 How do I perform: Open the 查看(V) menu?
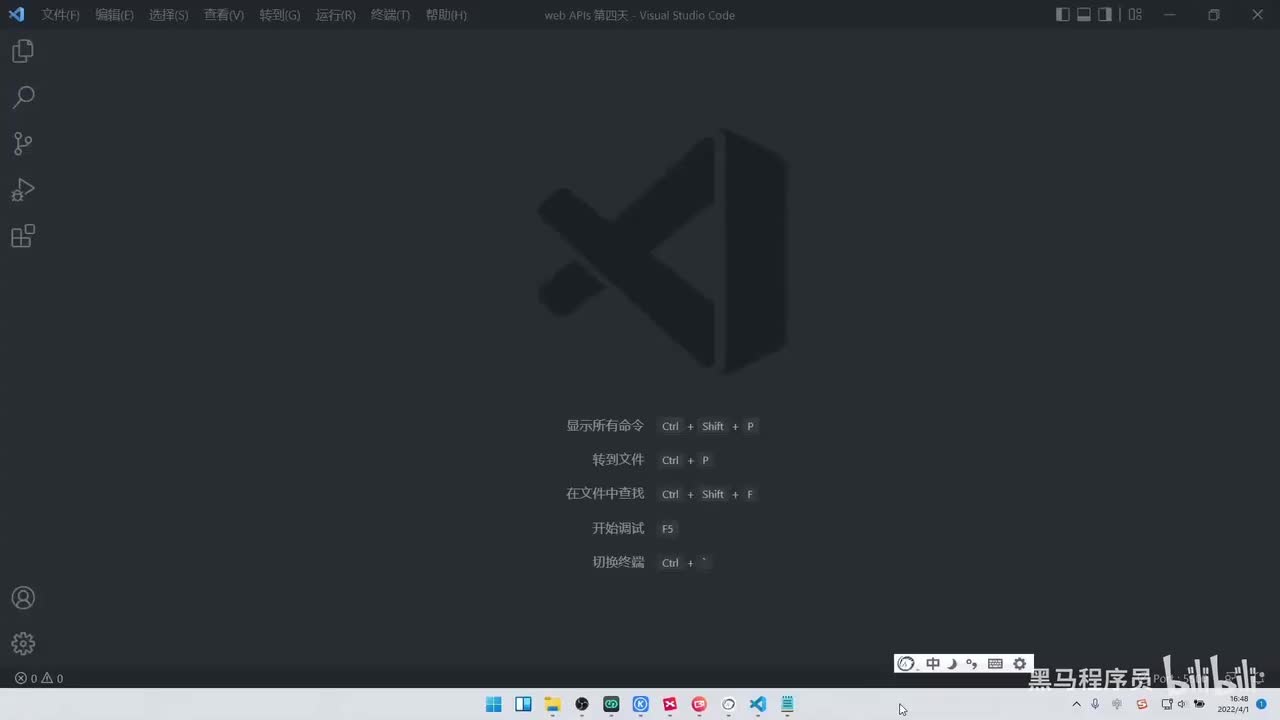[224, 15]
